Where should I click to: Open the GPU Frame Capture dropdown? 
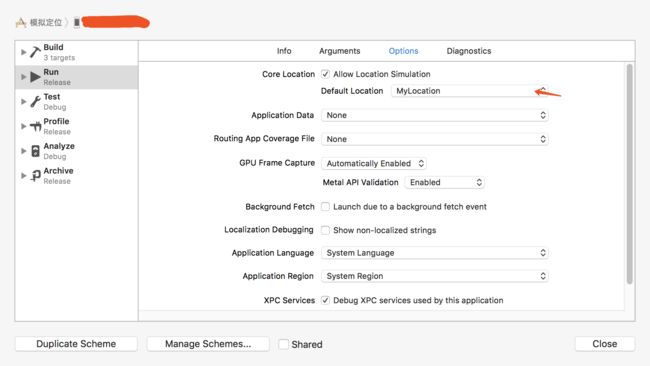pyautogui.click(x=374, y=163)
